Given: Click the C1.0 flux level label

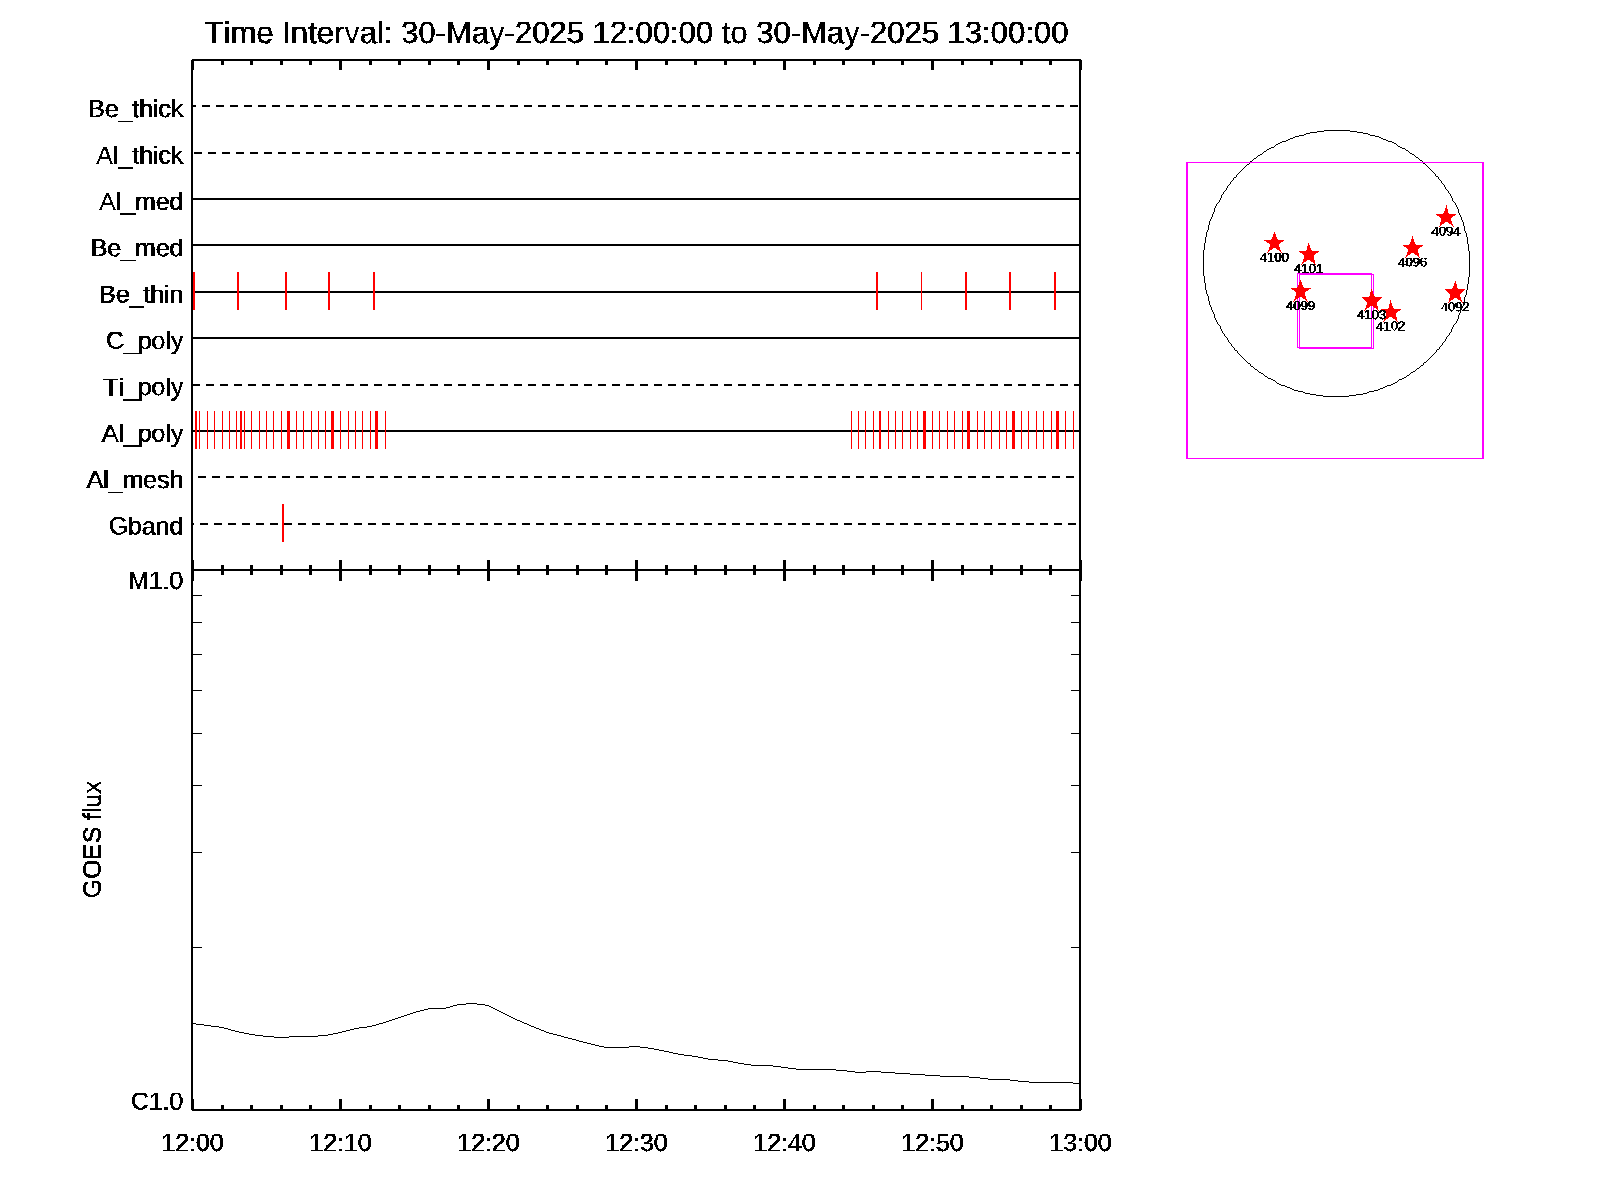Looking at the screenshot, I should click(157, 1102).
